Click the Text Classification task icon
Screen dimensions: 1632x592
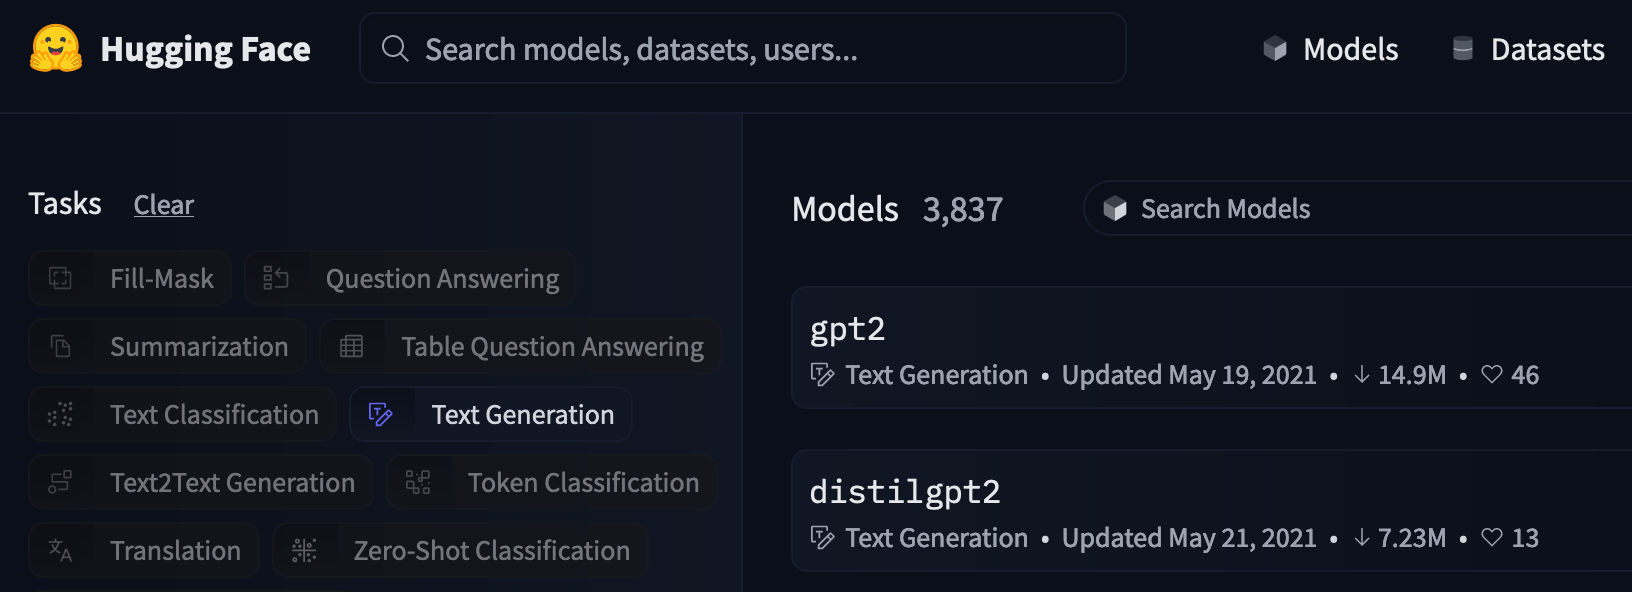60,414
